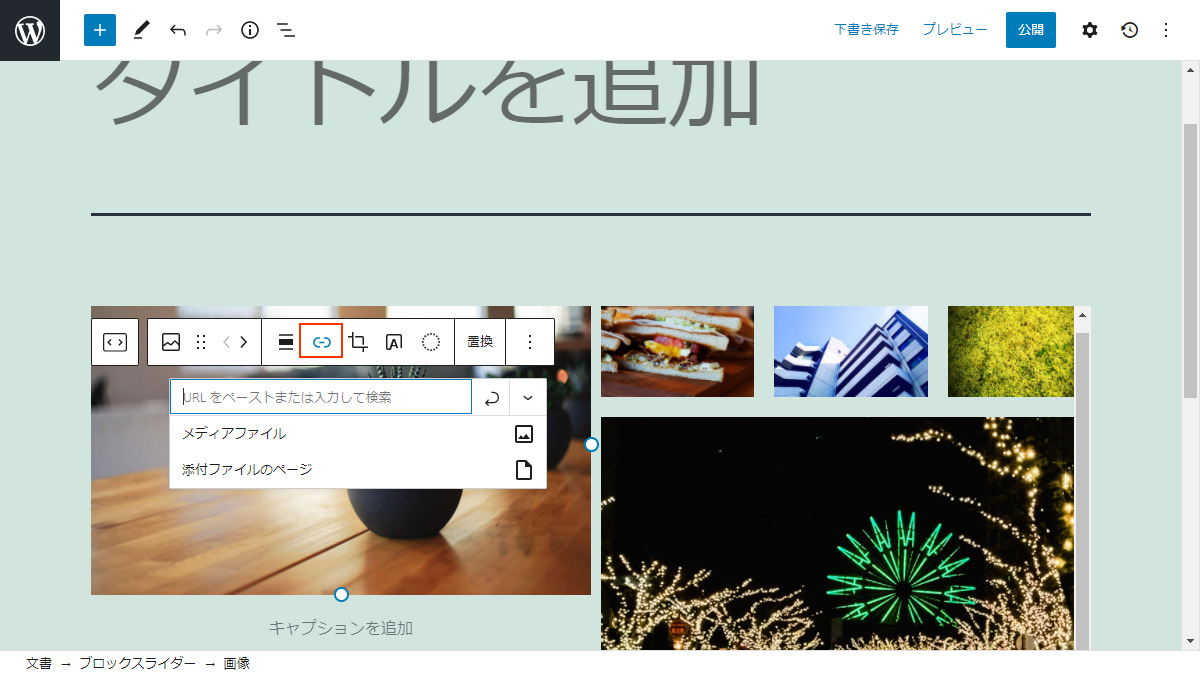Click the image bottom resize handle
This screenshot has width=1200, height=675.
[x=341, y=595]
